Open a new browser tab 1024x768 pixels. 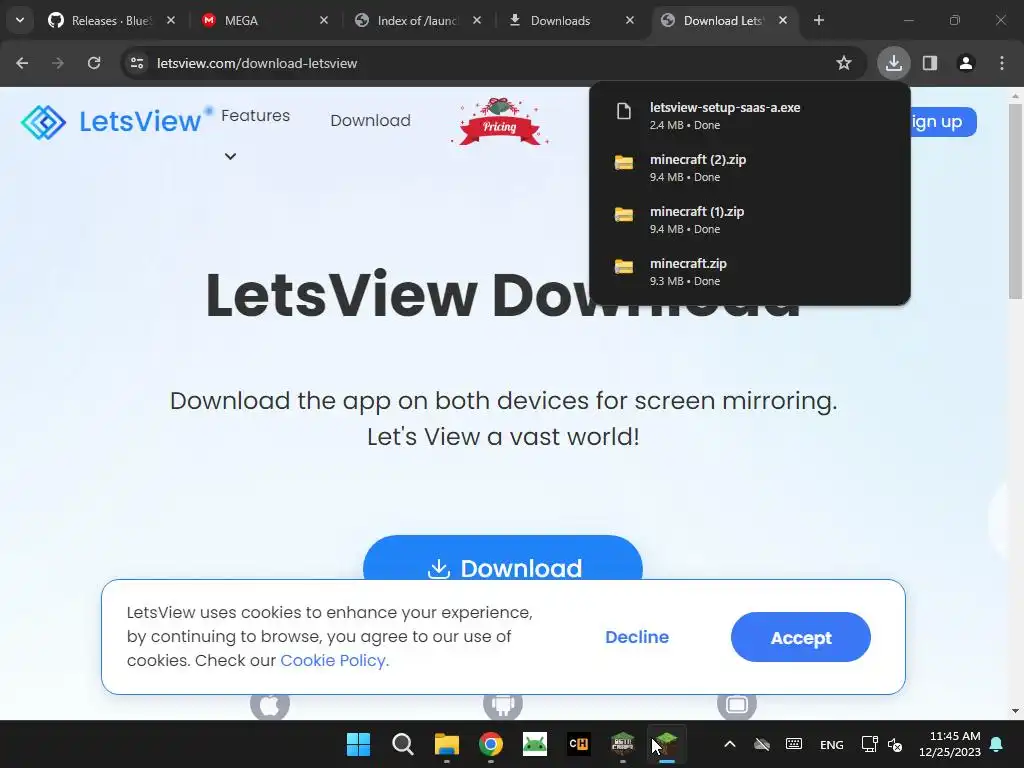pyautogui.click(x=819, y=20)
